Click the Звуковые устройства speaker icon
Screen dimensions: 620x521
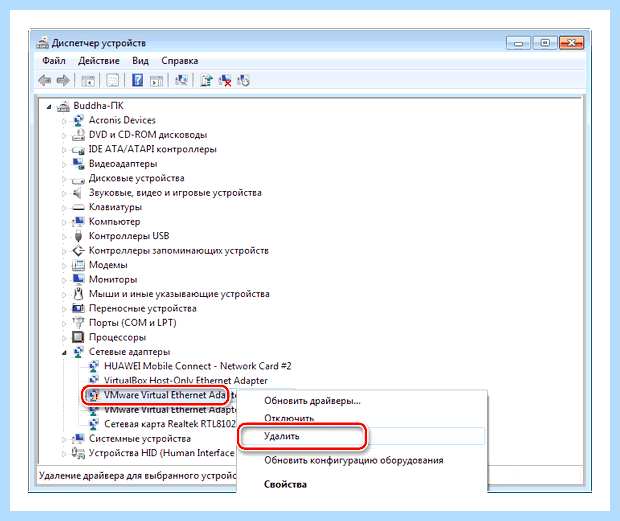tap(77, 193)
